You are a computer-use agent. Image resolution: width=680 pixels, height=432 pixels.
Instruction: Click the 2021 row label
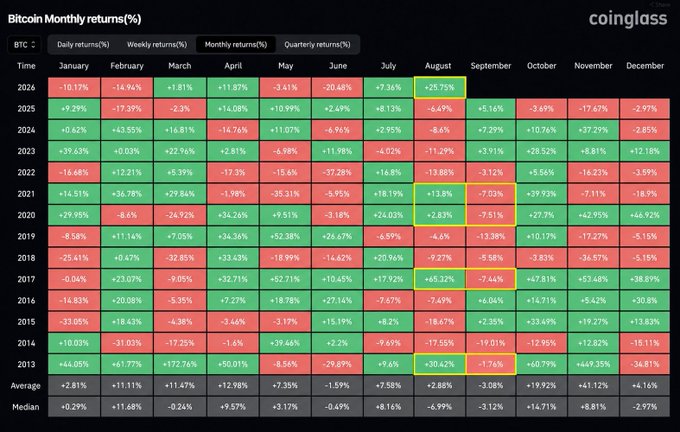[x=26, y=194]
